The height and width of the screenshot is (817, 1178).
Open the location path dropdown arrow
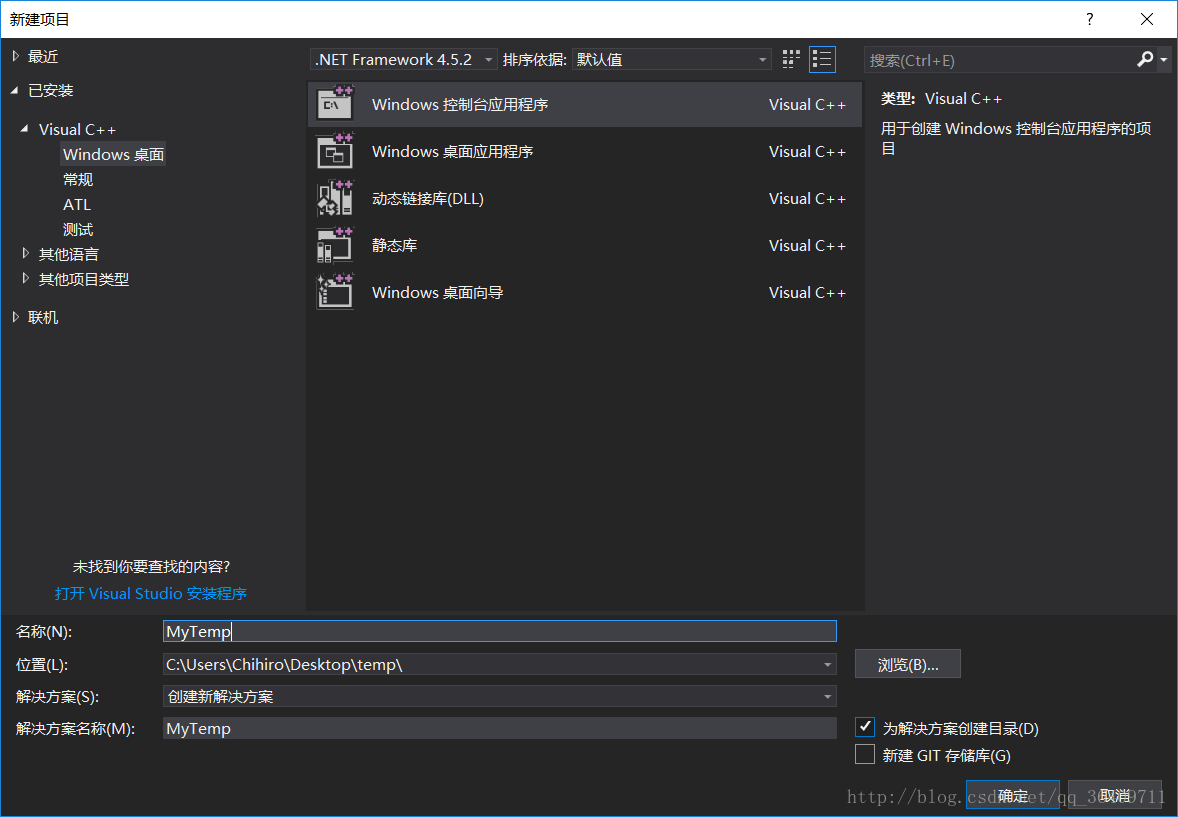point(827,664)
